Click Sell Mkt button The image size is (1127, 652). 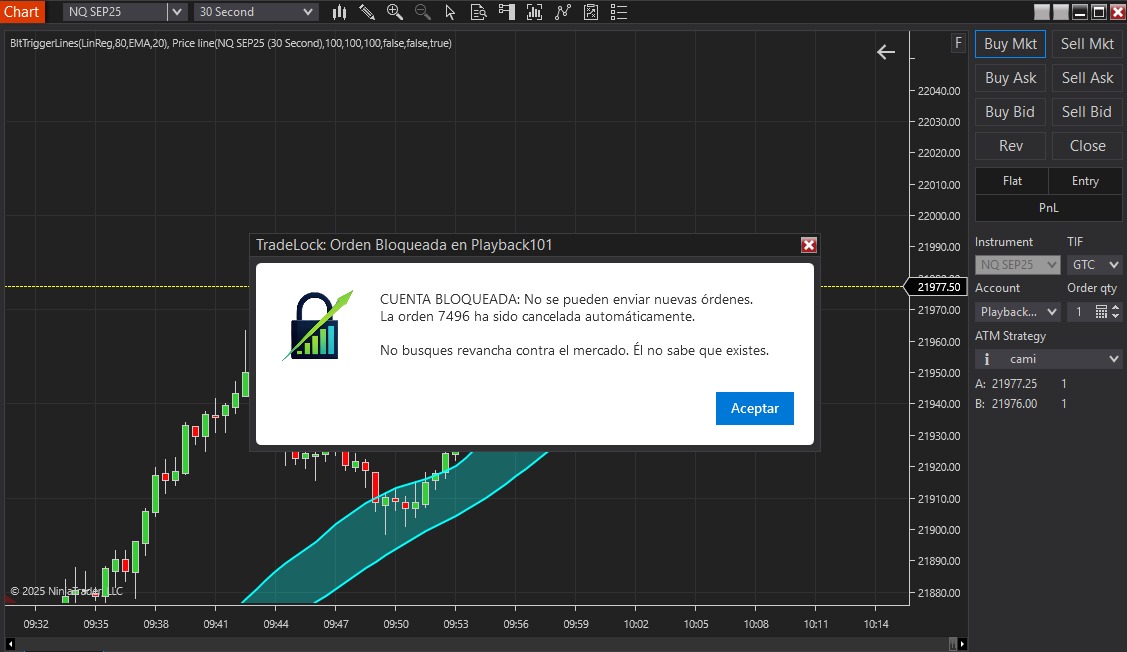(1087, 45)
